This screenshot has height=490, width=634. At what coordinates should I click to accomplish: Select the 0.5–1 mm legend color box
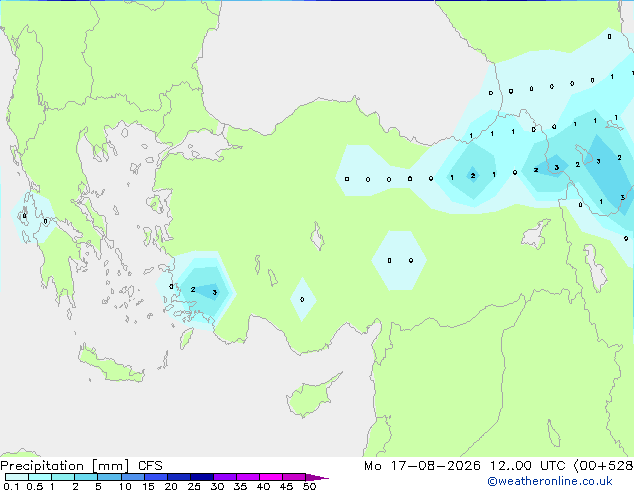tap(40, 477)
